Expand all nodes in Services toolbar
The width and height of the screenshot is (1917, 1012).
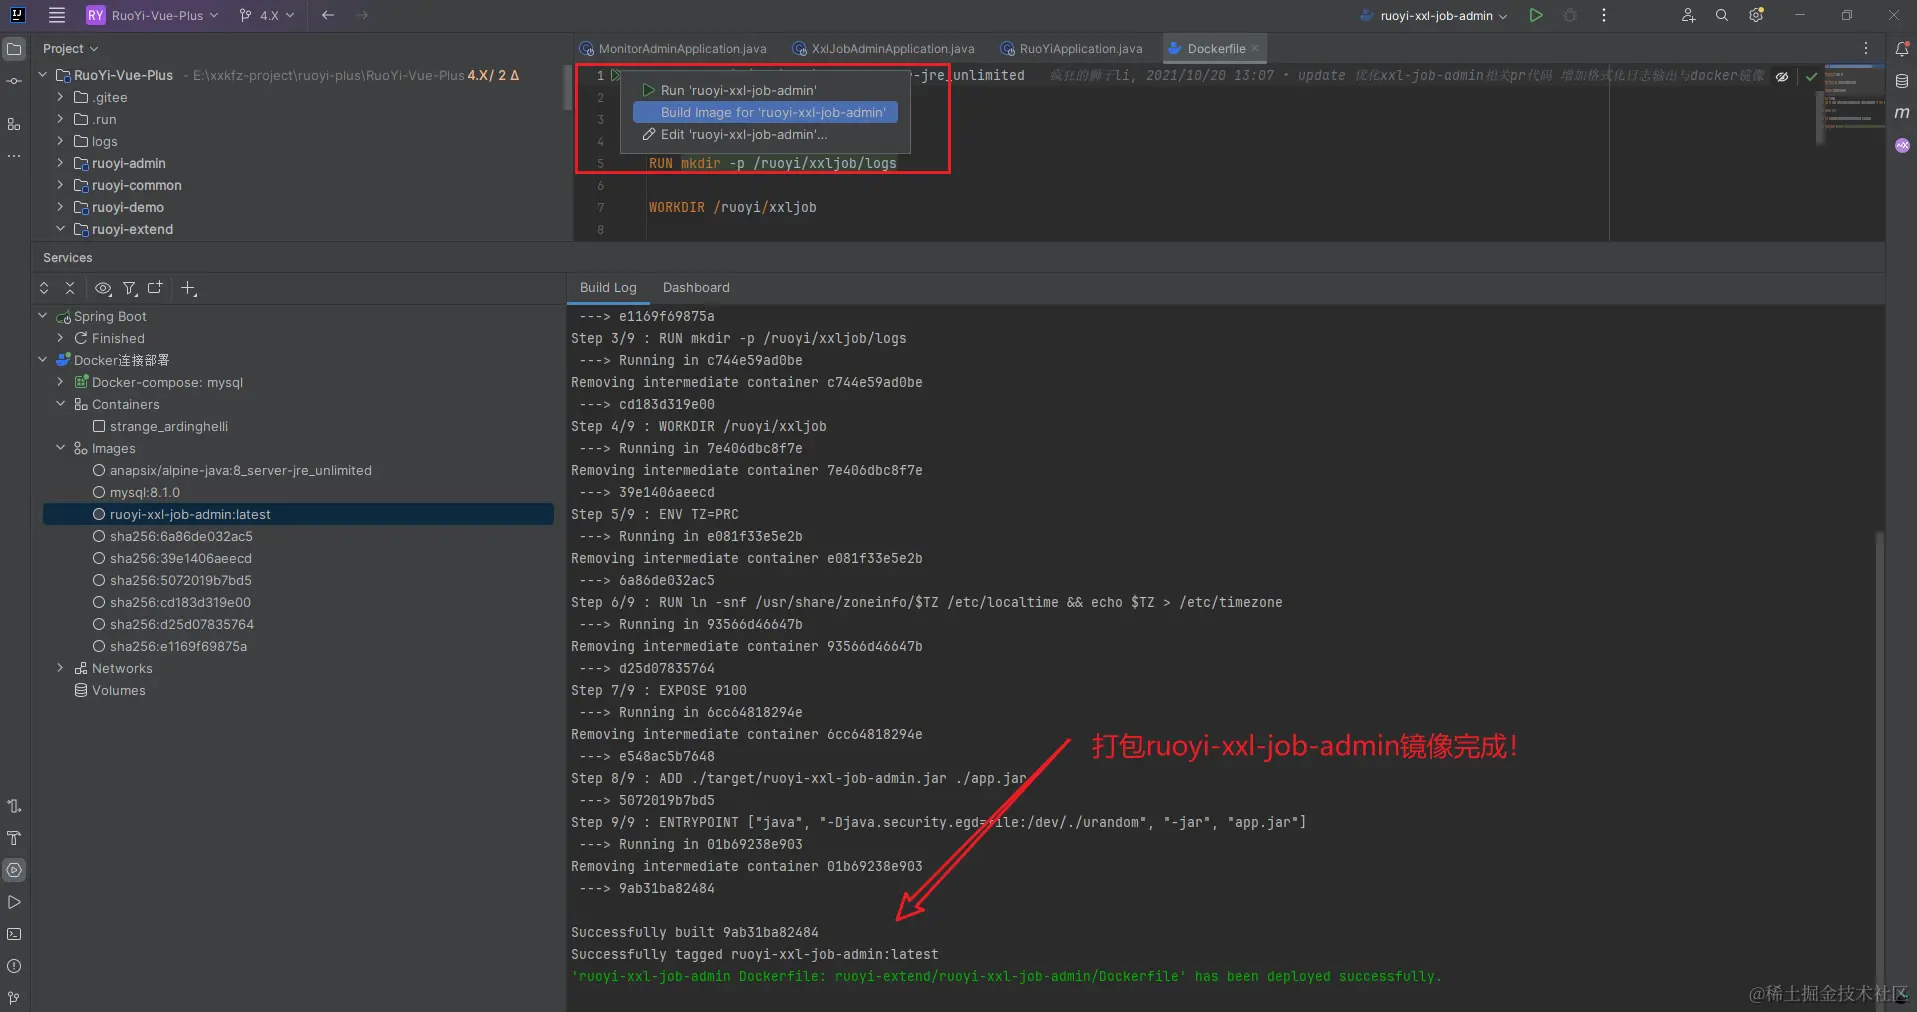click(44, 288)
